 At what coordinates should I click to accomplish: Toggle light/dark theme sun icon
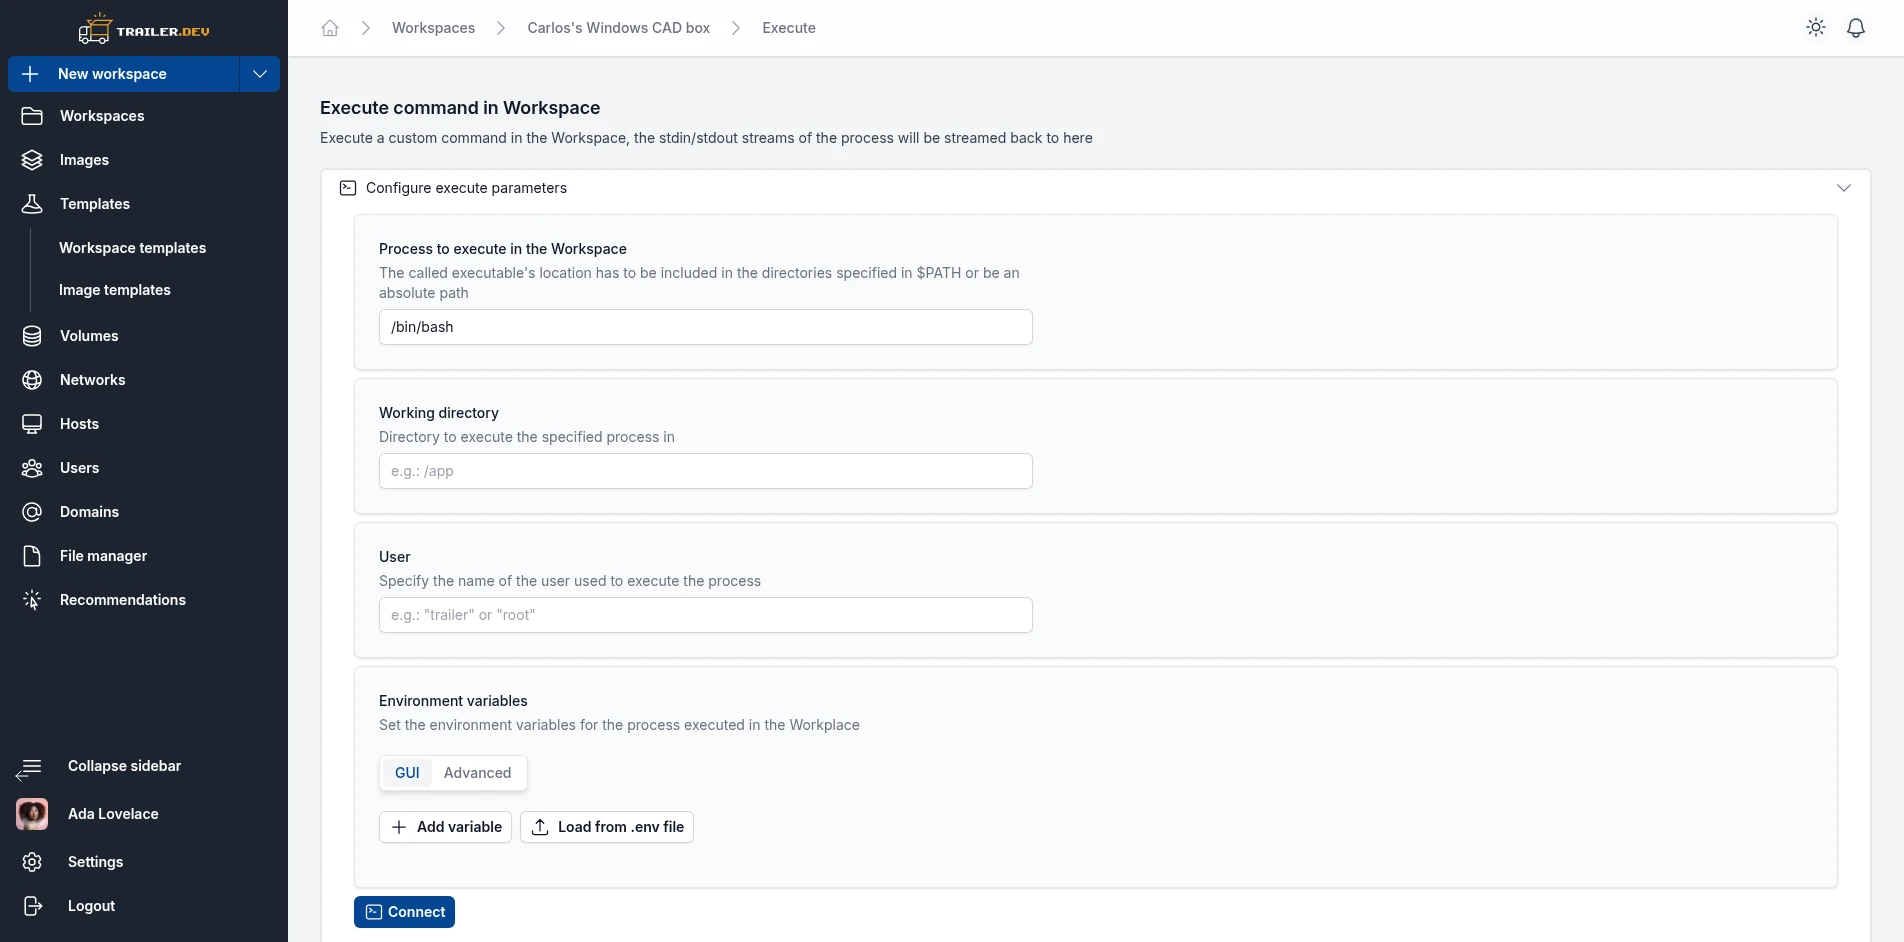click(x=1816, y=28)
